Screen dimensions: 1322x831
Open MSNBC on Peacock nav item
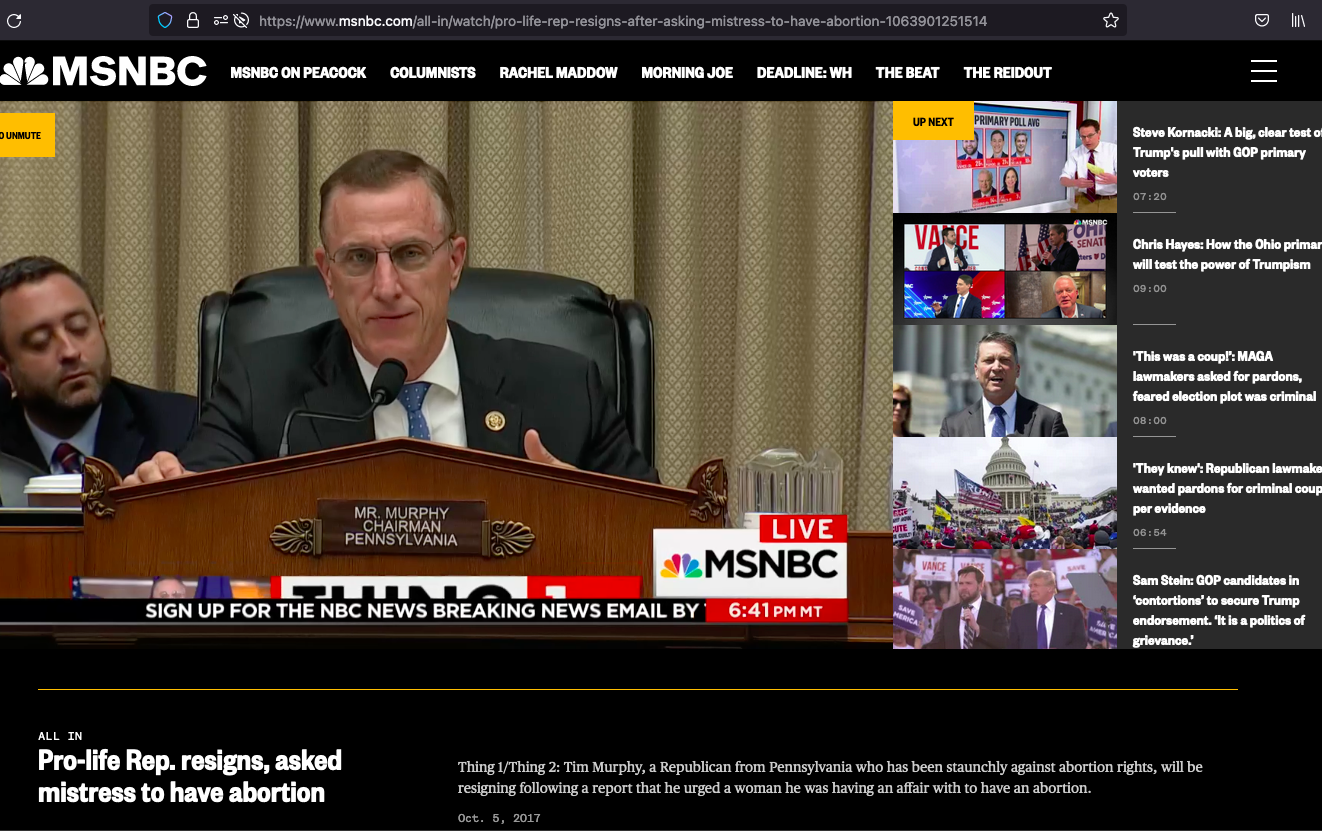[298, 73]
